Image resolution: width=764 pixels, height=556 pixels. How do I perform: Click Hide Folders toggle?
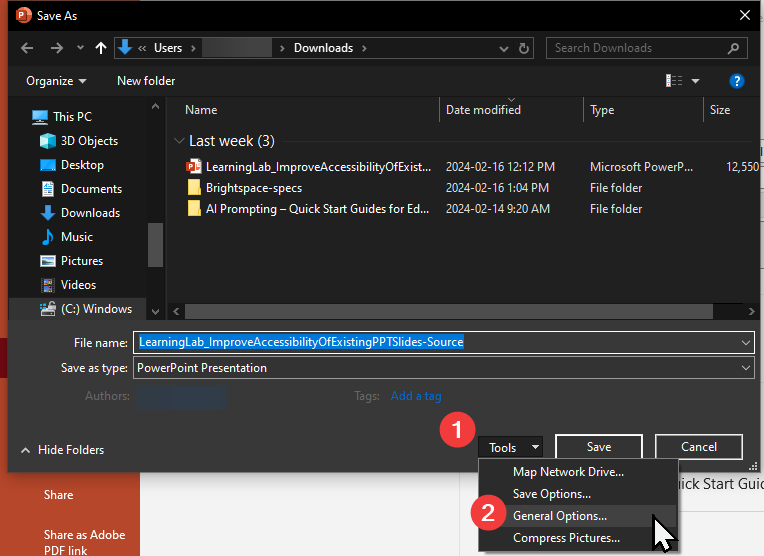pyautogui.click(x=62, y=450)
